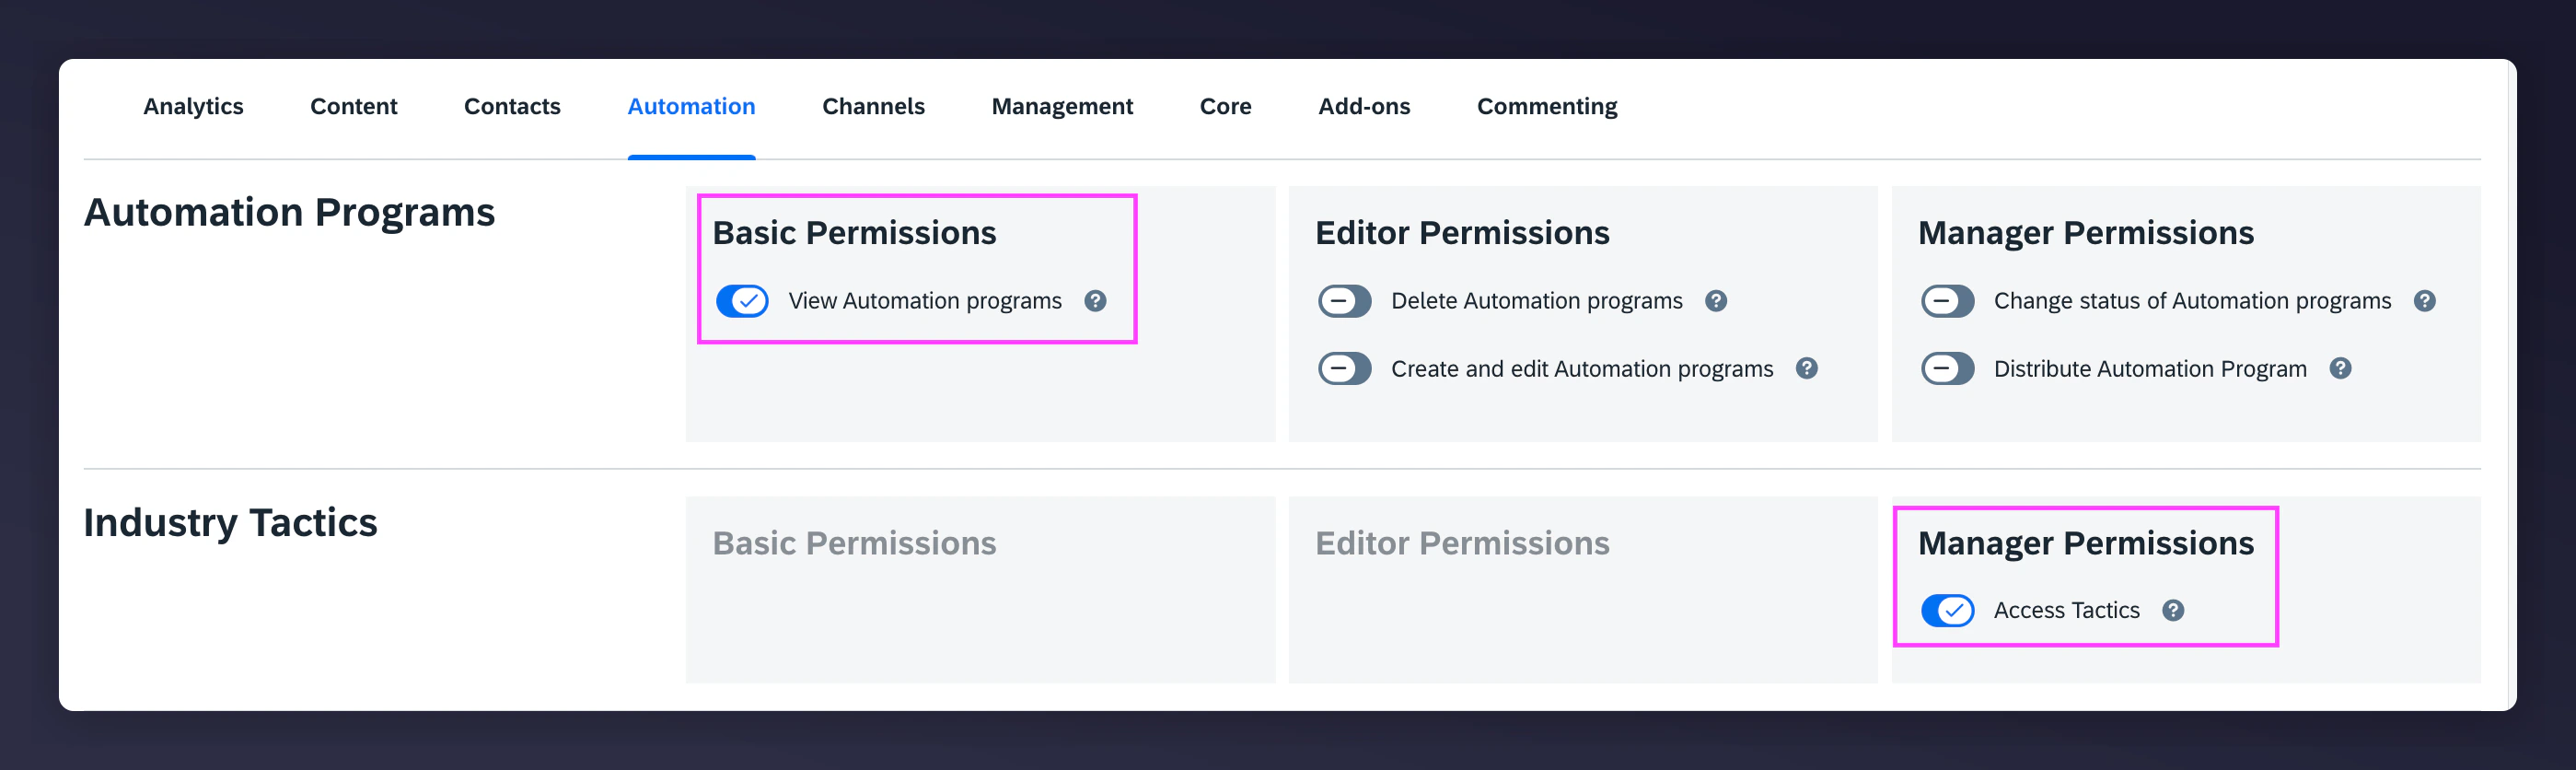Click Manager Permissions heading under Automation Programs

click(x=2086, y=233)
